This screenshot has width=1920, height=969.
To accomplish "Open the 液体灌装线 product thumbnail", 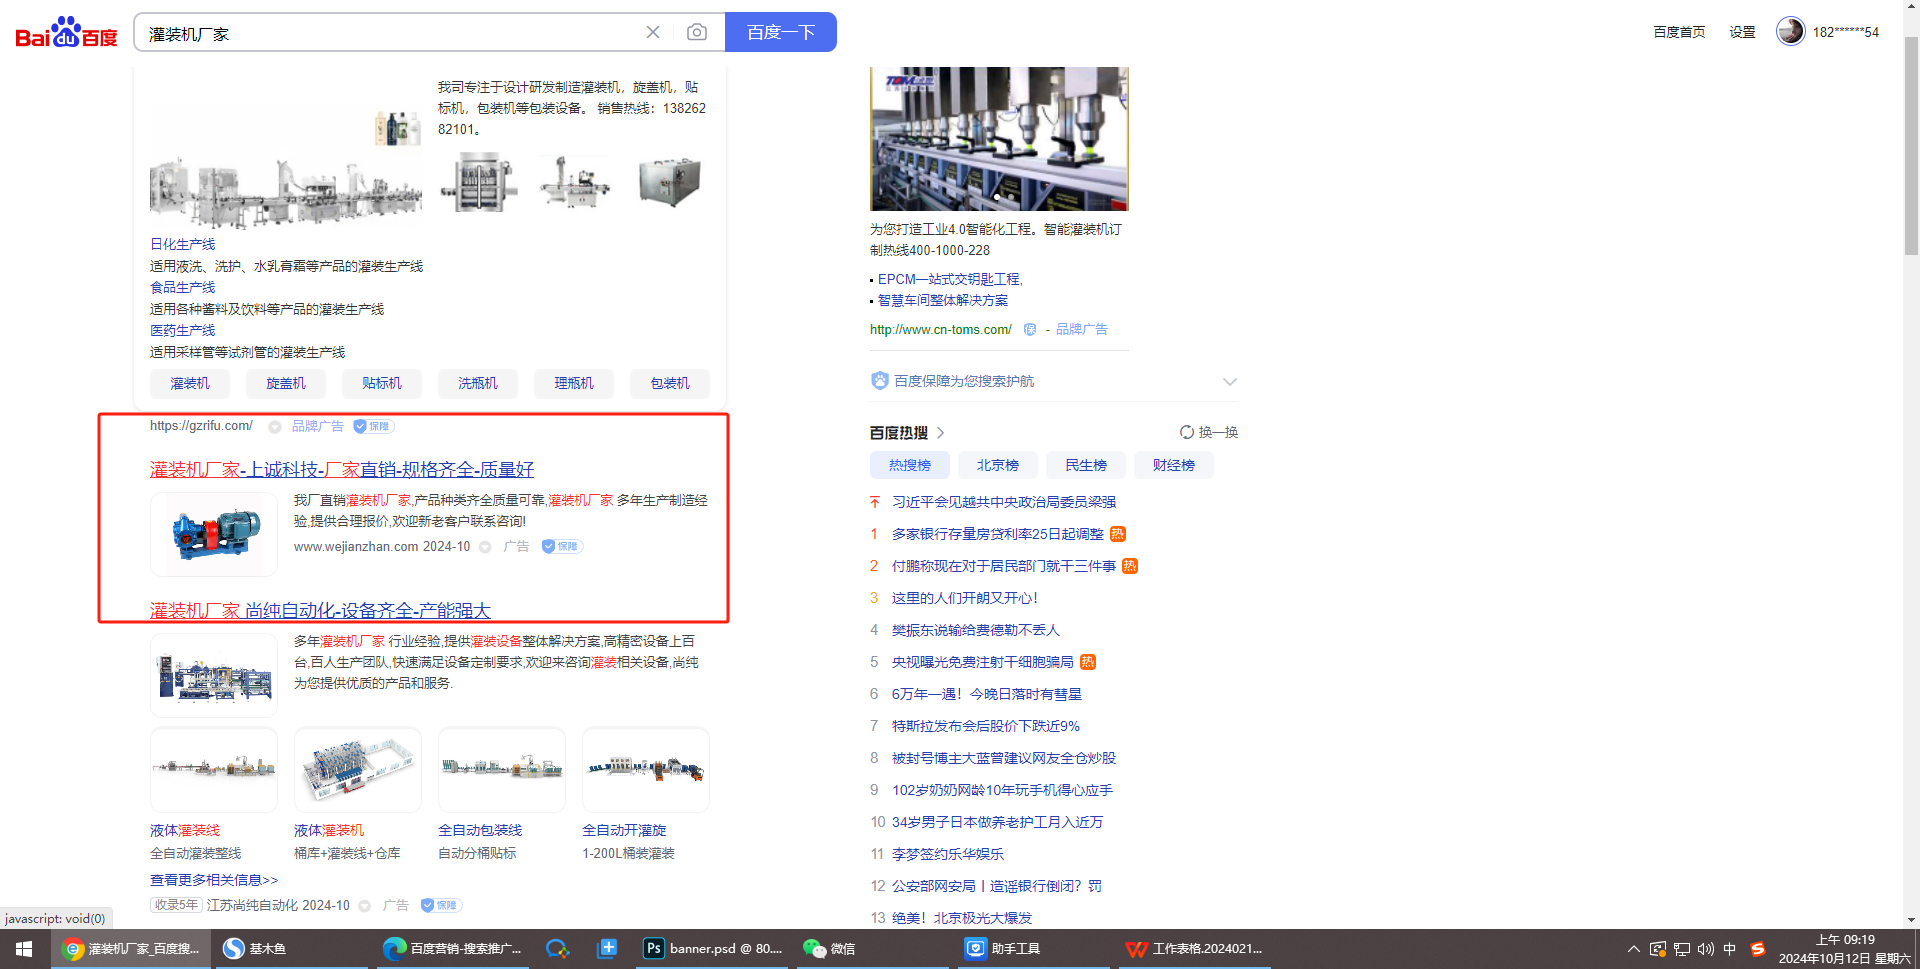I will (x=214, y=770).
